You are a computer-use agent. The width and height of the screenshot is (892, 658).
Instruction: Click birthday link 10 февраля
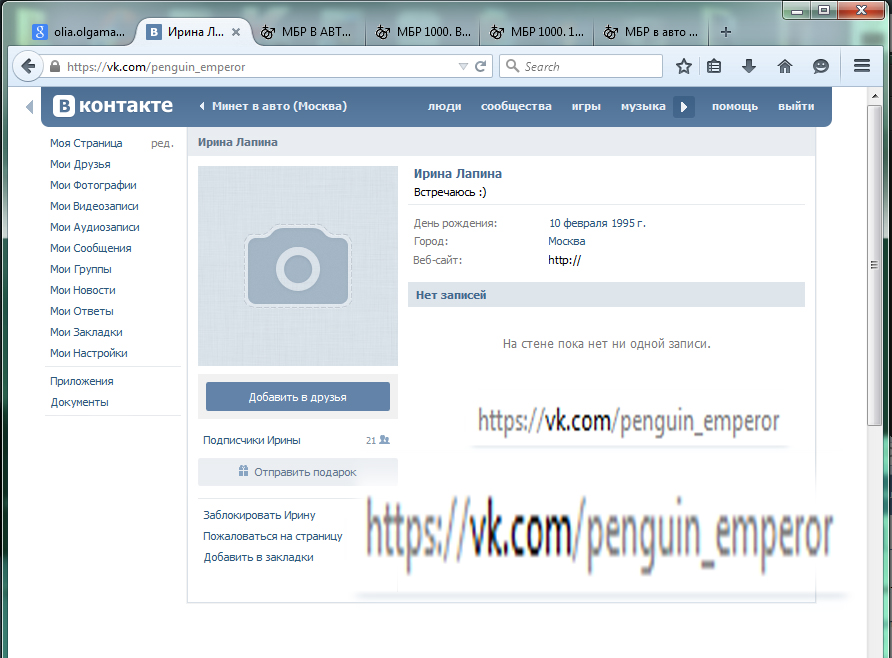pos(579,224)
